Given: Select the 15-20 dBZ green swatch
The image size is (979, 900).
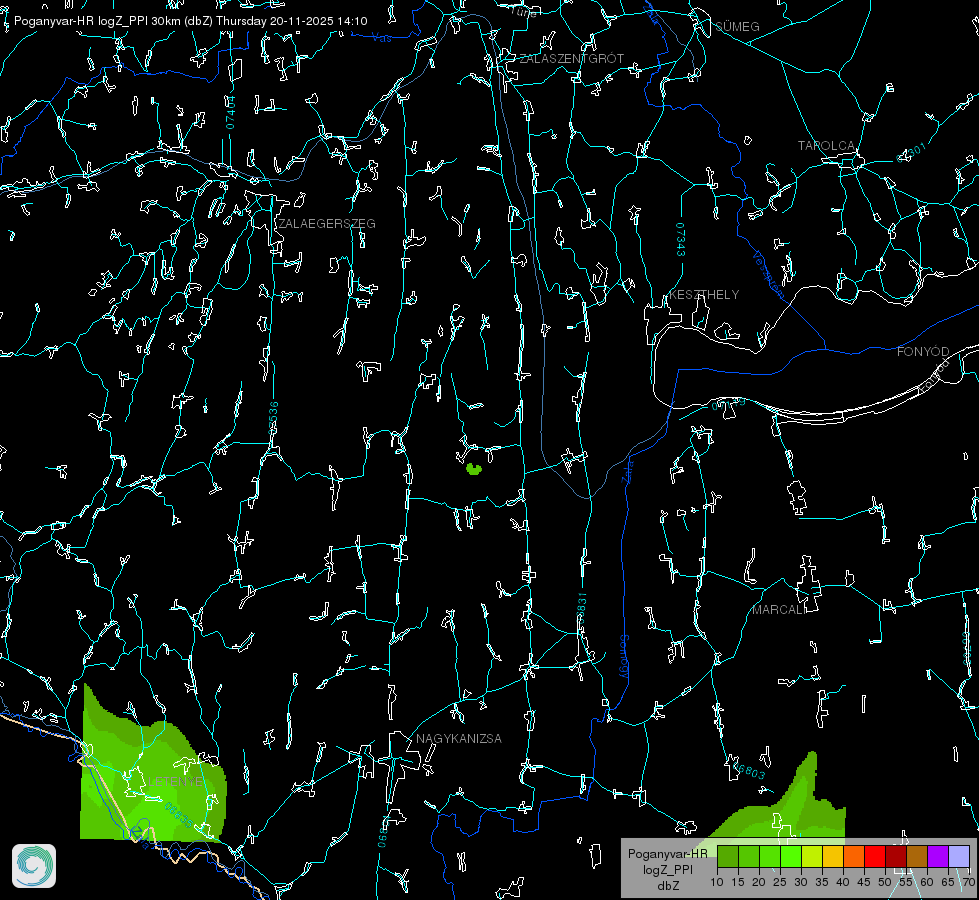Looking at the screenshot, I should tap(749, 856).
